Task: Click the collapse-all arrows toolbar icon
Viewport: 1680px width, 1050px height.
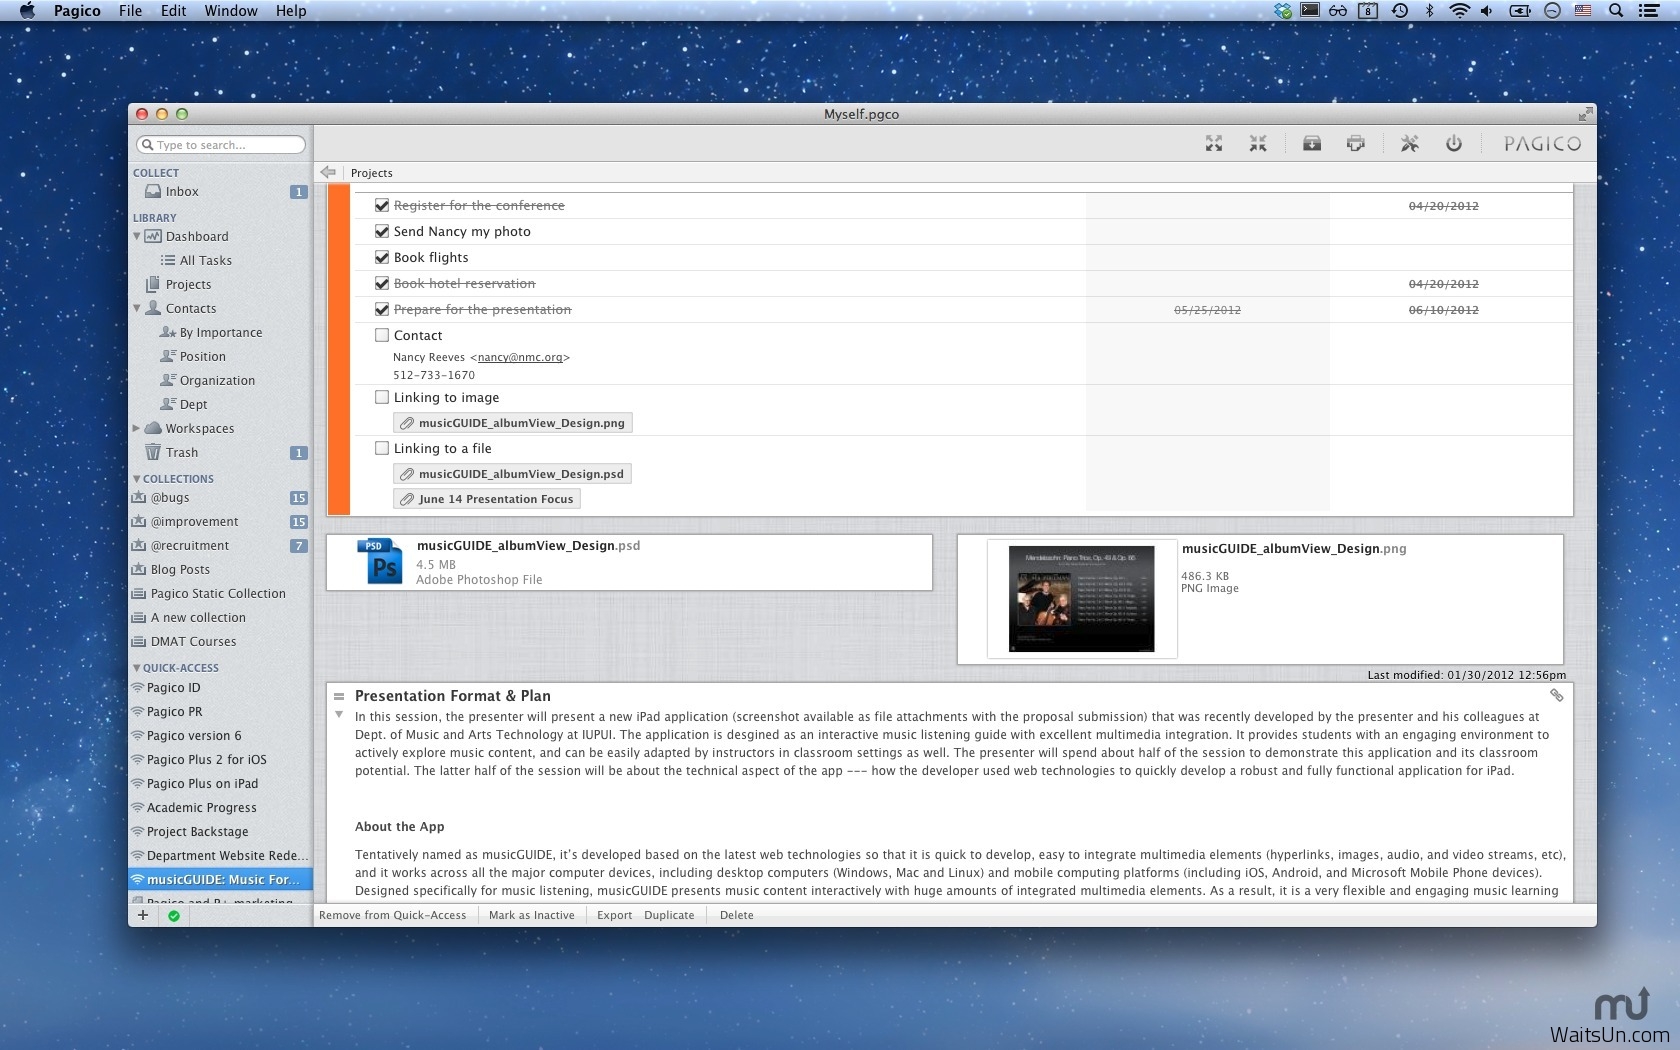Action: tap(1257, 144)
